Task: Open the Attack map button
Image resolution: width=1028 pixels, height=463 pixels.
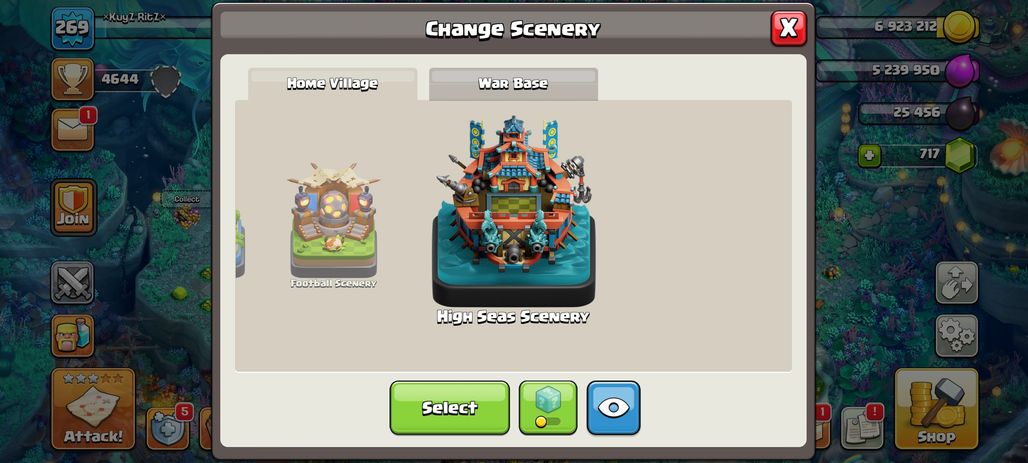Action: point(93,408)
